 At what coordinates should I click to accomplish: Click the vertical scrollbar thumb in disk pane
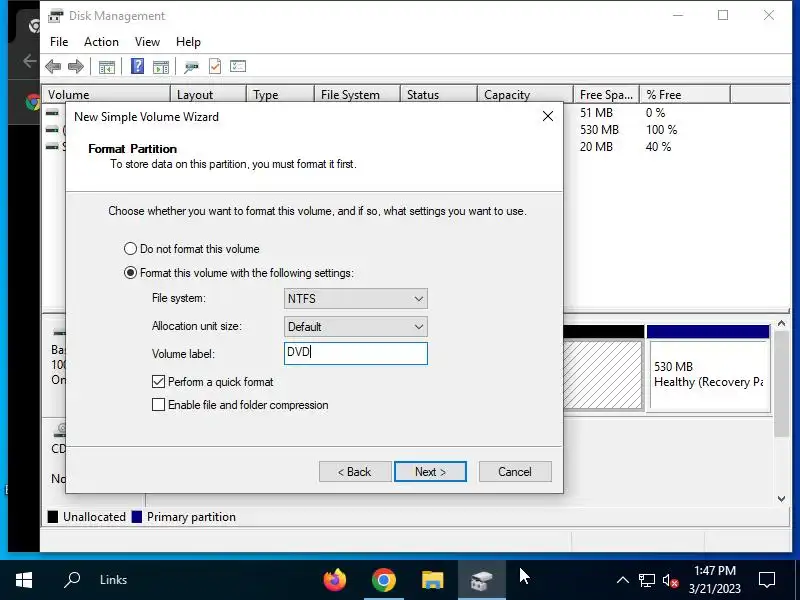click(781, 384)
